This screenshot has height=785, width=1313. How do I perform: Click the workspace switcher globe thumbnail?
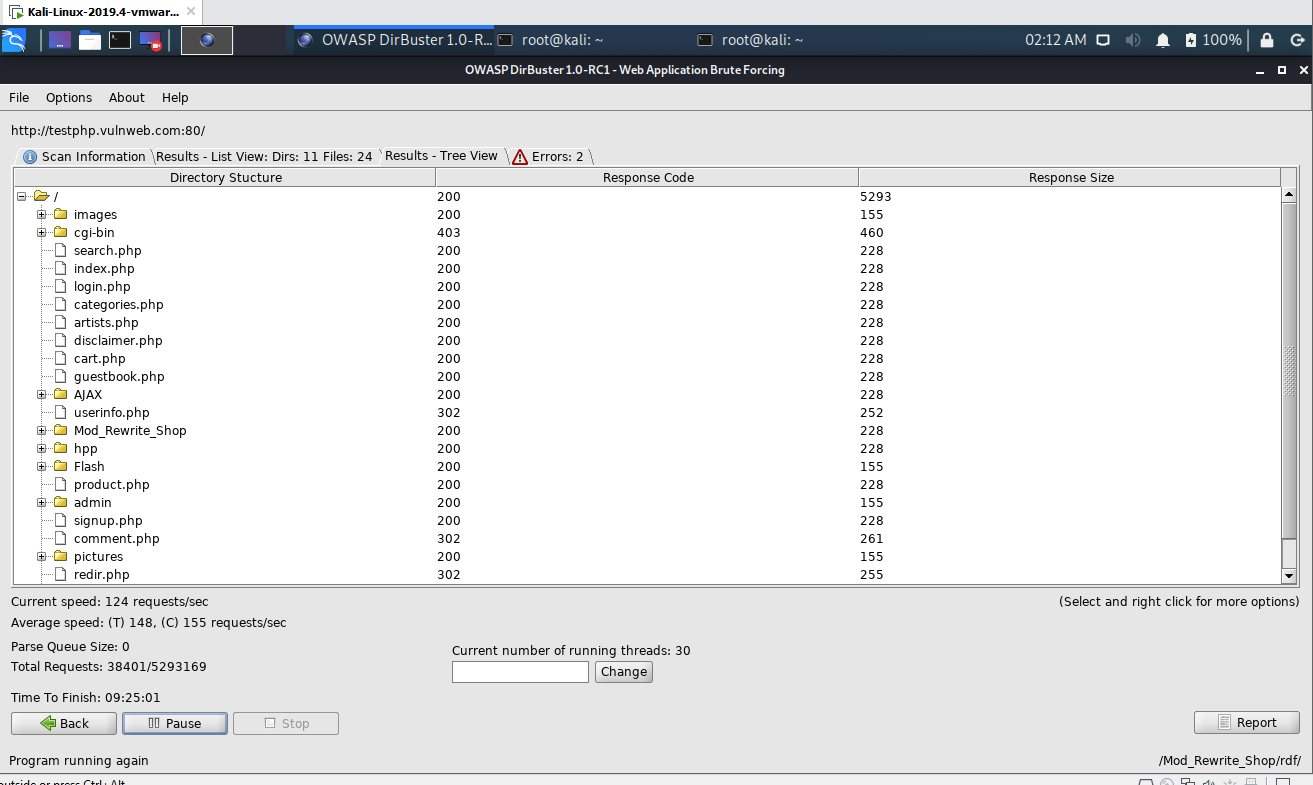coord(207,40)
